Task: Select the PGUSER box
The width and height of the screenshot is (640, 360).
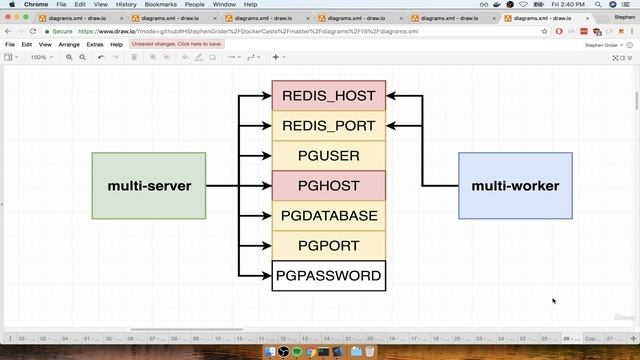Action: pyautogui.click(x=329, y=156)
